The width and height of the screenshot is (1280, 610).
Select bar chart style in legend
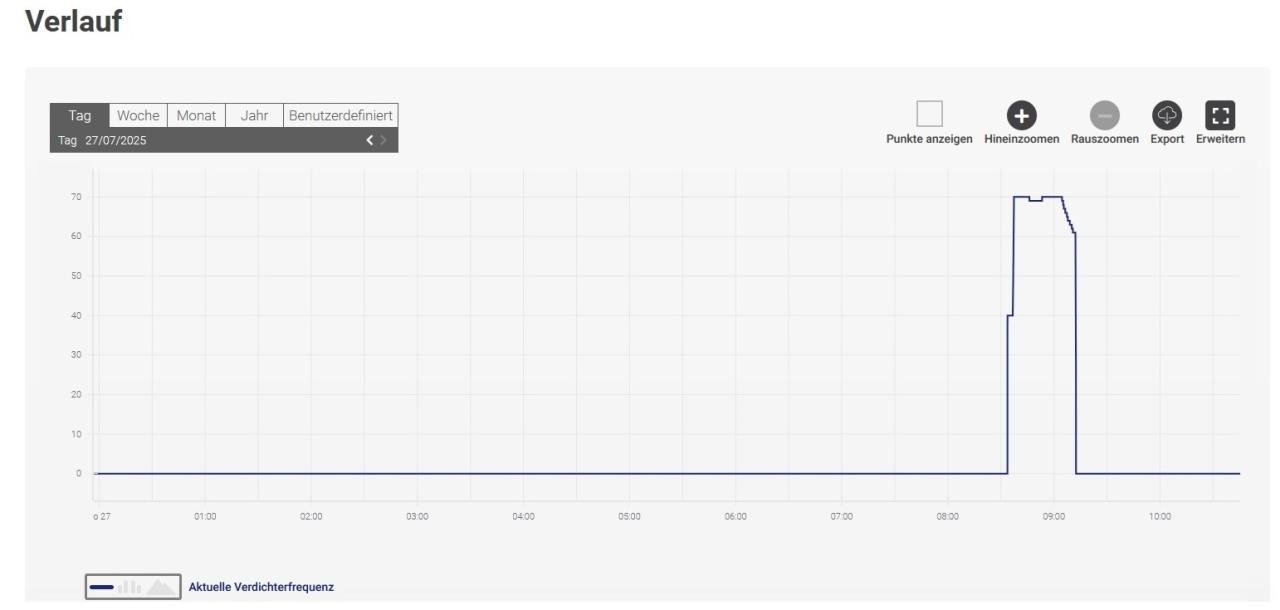pyautogui.click(x=130, y=587)
